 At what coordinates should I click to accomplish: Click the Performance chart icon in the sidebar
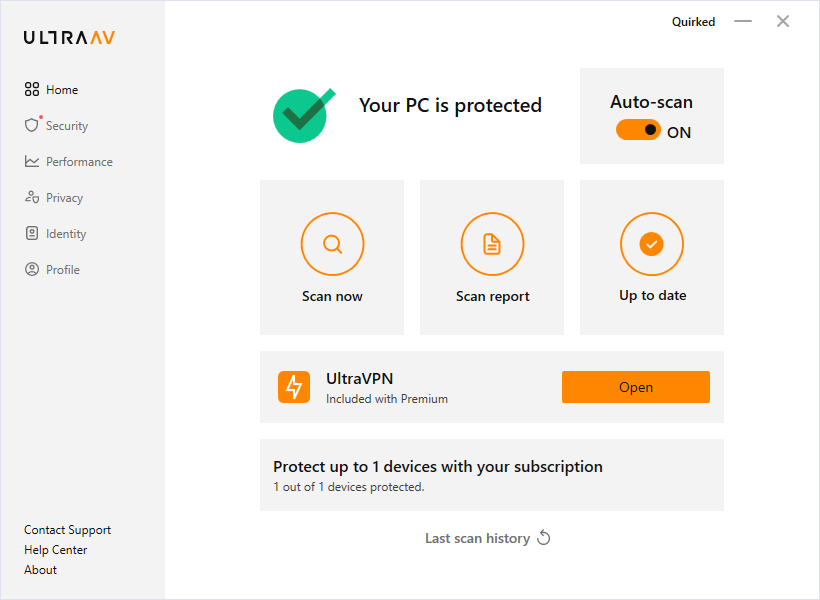(x=32, y=162)
